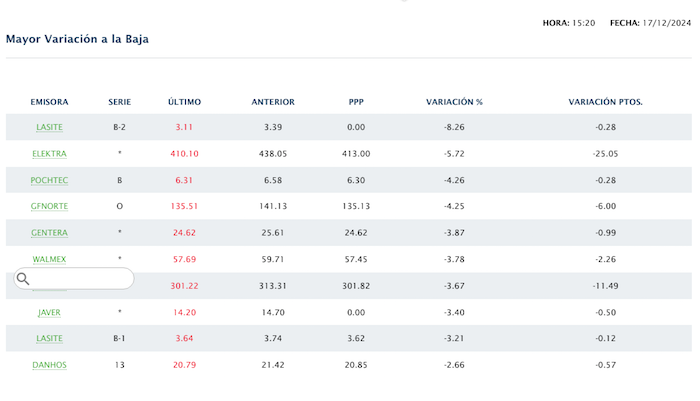700x401 pixels.
Task: Go to the POCHTEC issuer page
Action: tap(49, 180)
